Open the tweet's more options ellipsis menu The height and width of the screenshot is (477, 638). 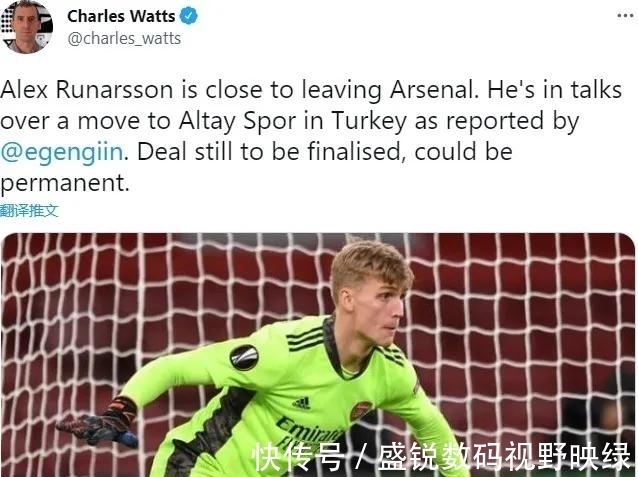click(x=625, y=16)
